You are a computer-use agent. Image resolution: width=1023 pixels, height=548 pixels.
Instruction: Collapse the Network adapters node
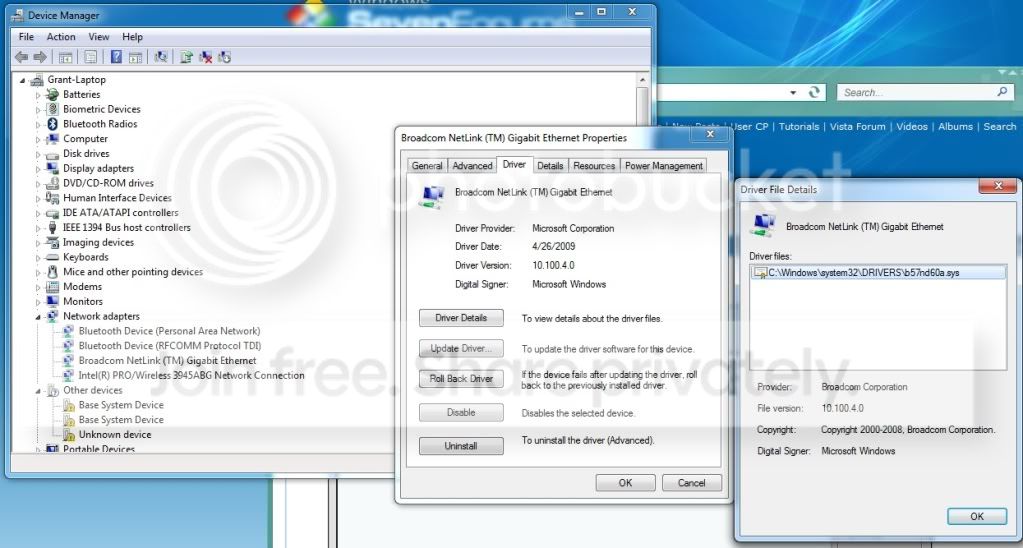coord(38,317)
